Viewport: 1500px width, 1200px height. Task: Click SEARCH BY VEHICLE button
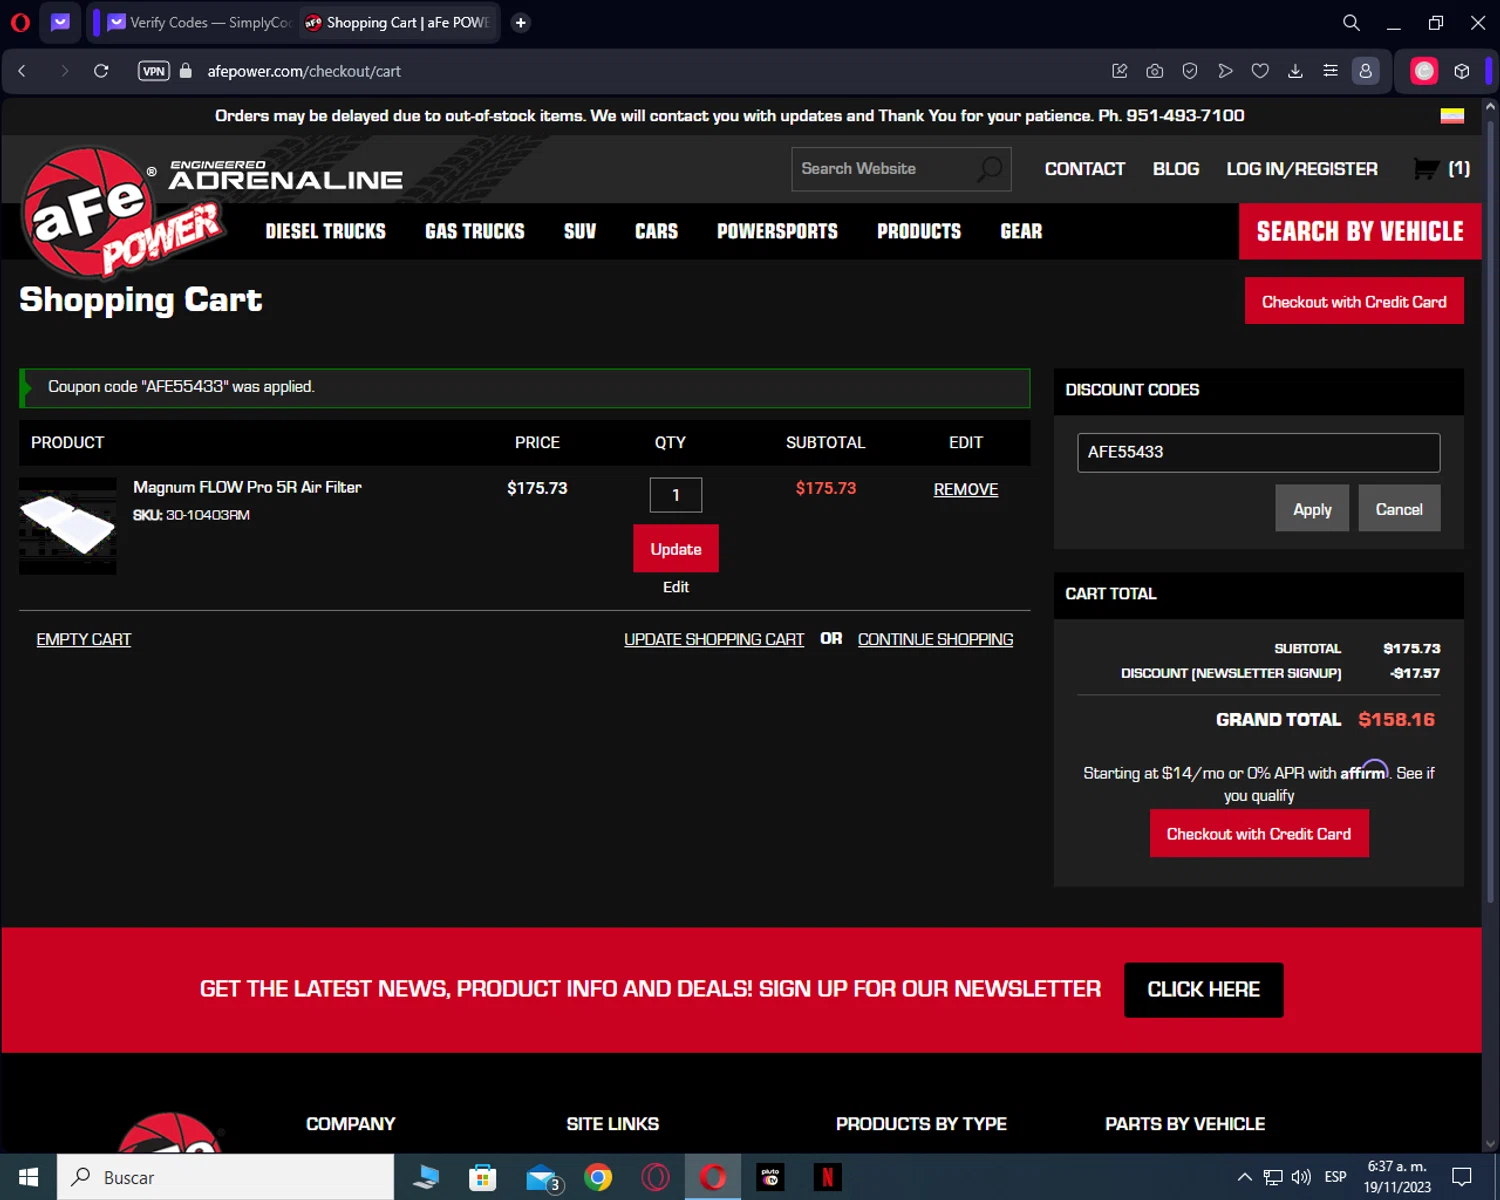coord(1360,232)
